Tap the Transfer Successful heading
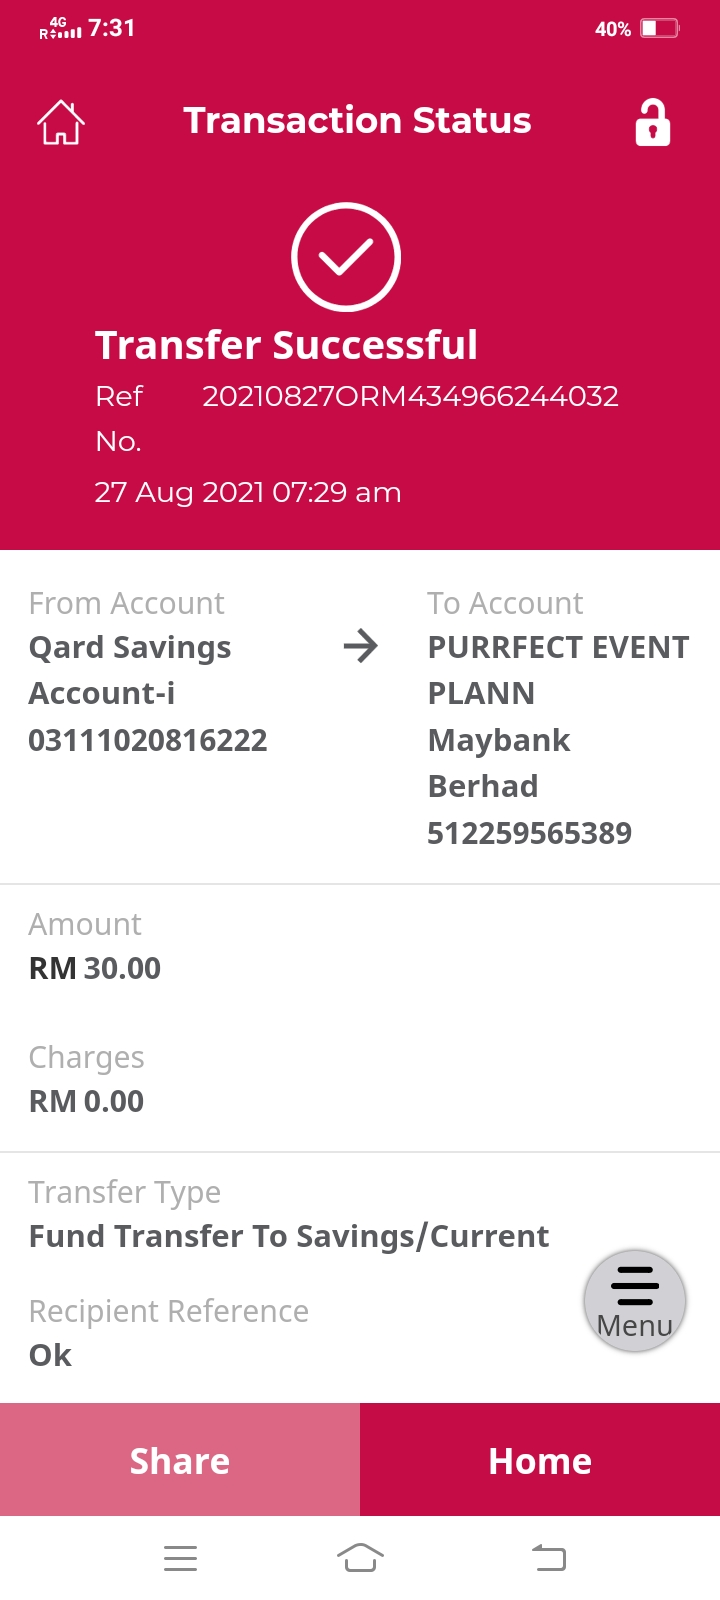Viewport: 720px width, 1600px height. [286, 345]
